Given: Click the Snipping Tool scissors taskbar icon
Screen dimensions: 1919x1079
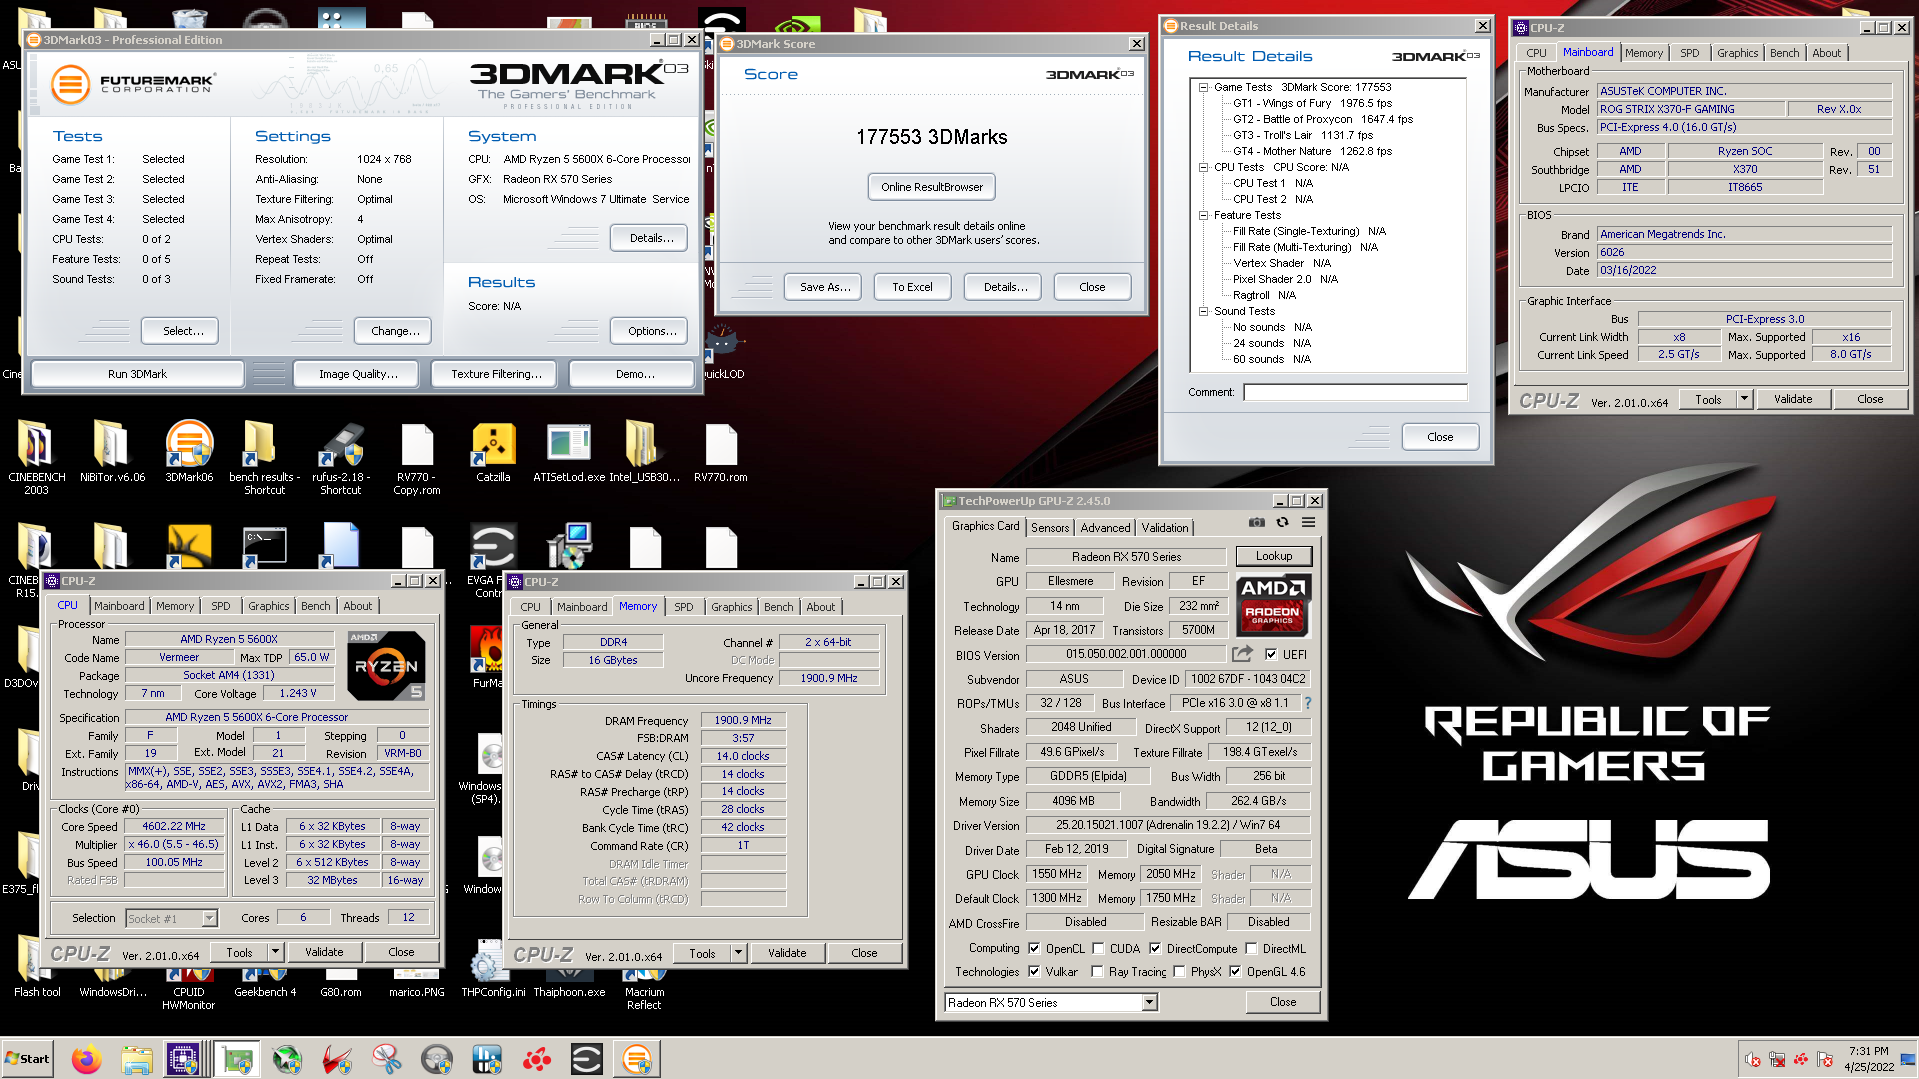Looking at the screenshot, I should pos(386,1059).
